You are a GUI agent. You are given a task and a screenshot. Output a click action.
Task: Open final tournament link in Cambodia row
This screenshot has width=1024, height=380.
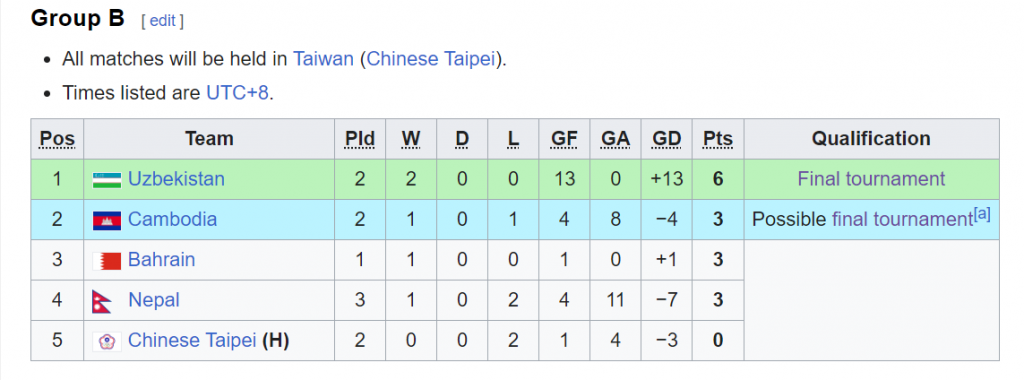click(903, 219)
